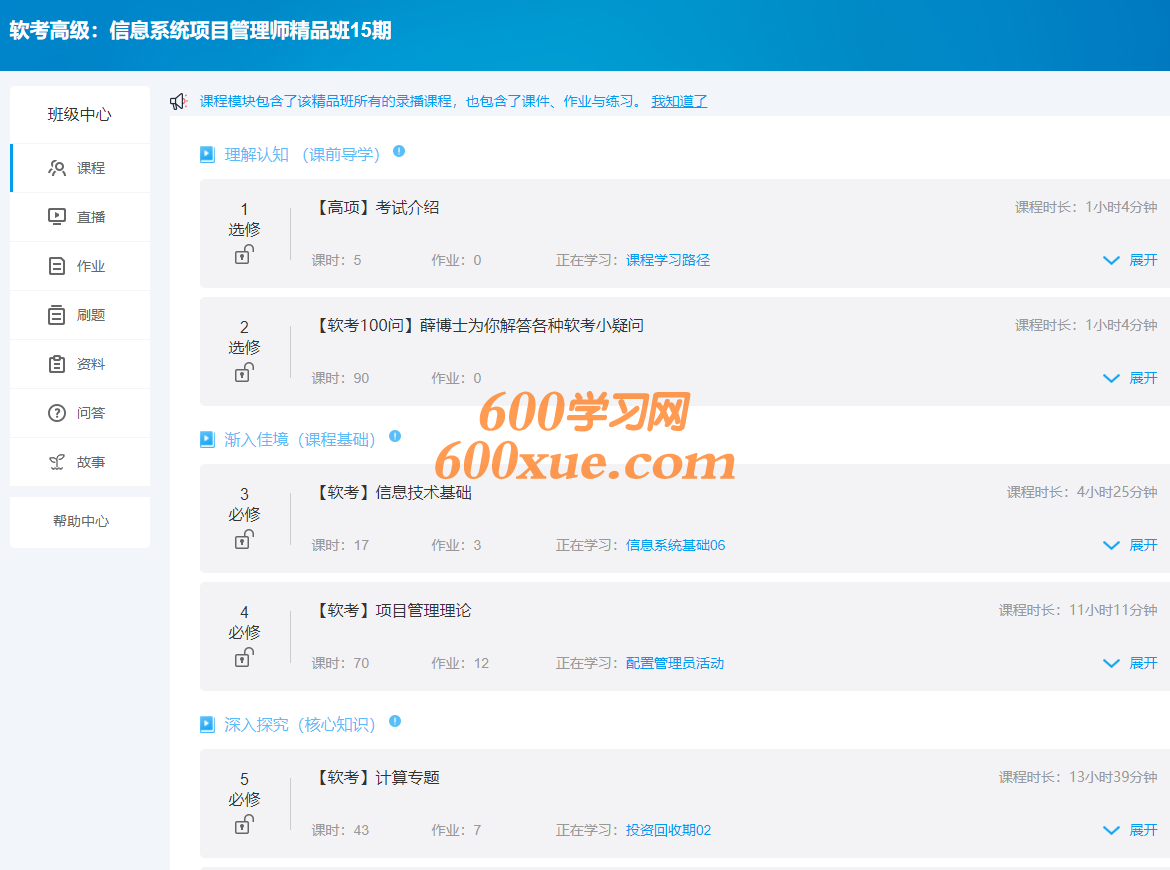Click 课时：43 on 计算专题 row
The image size is (1170, 870).
(340, 830)
